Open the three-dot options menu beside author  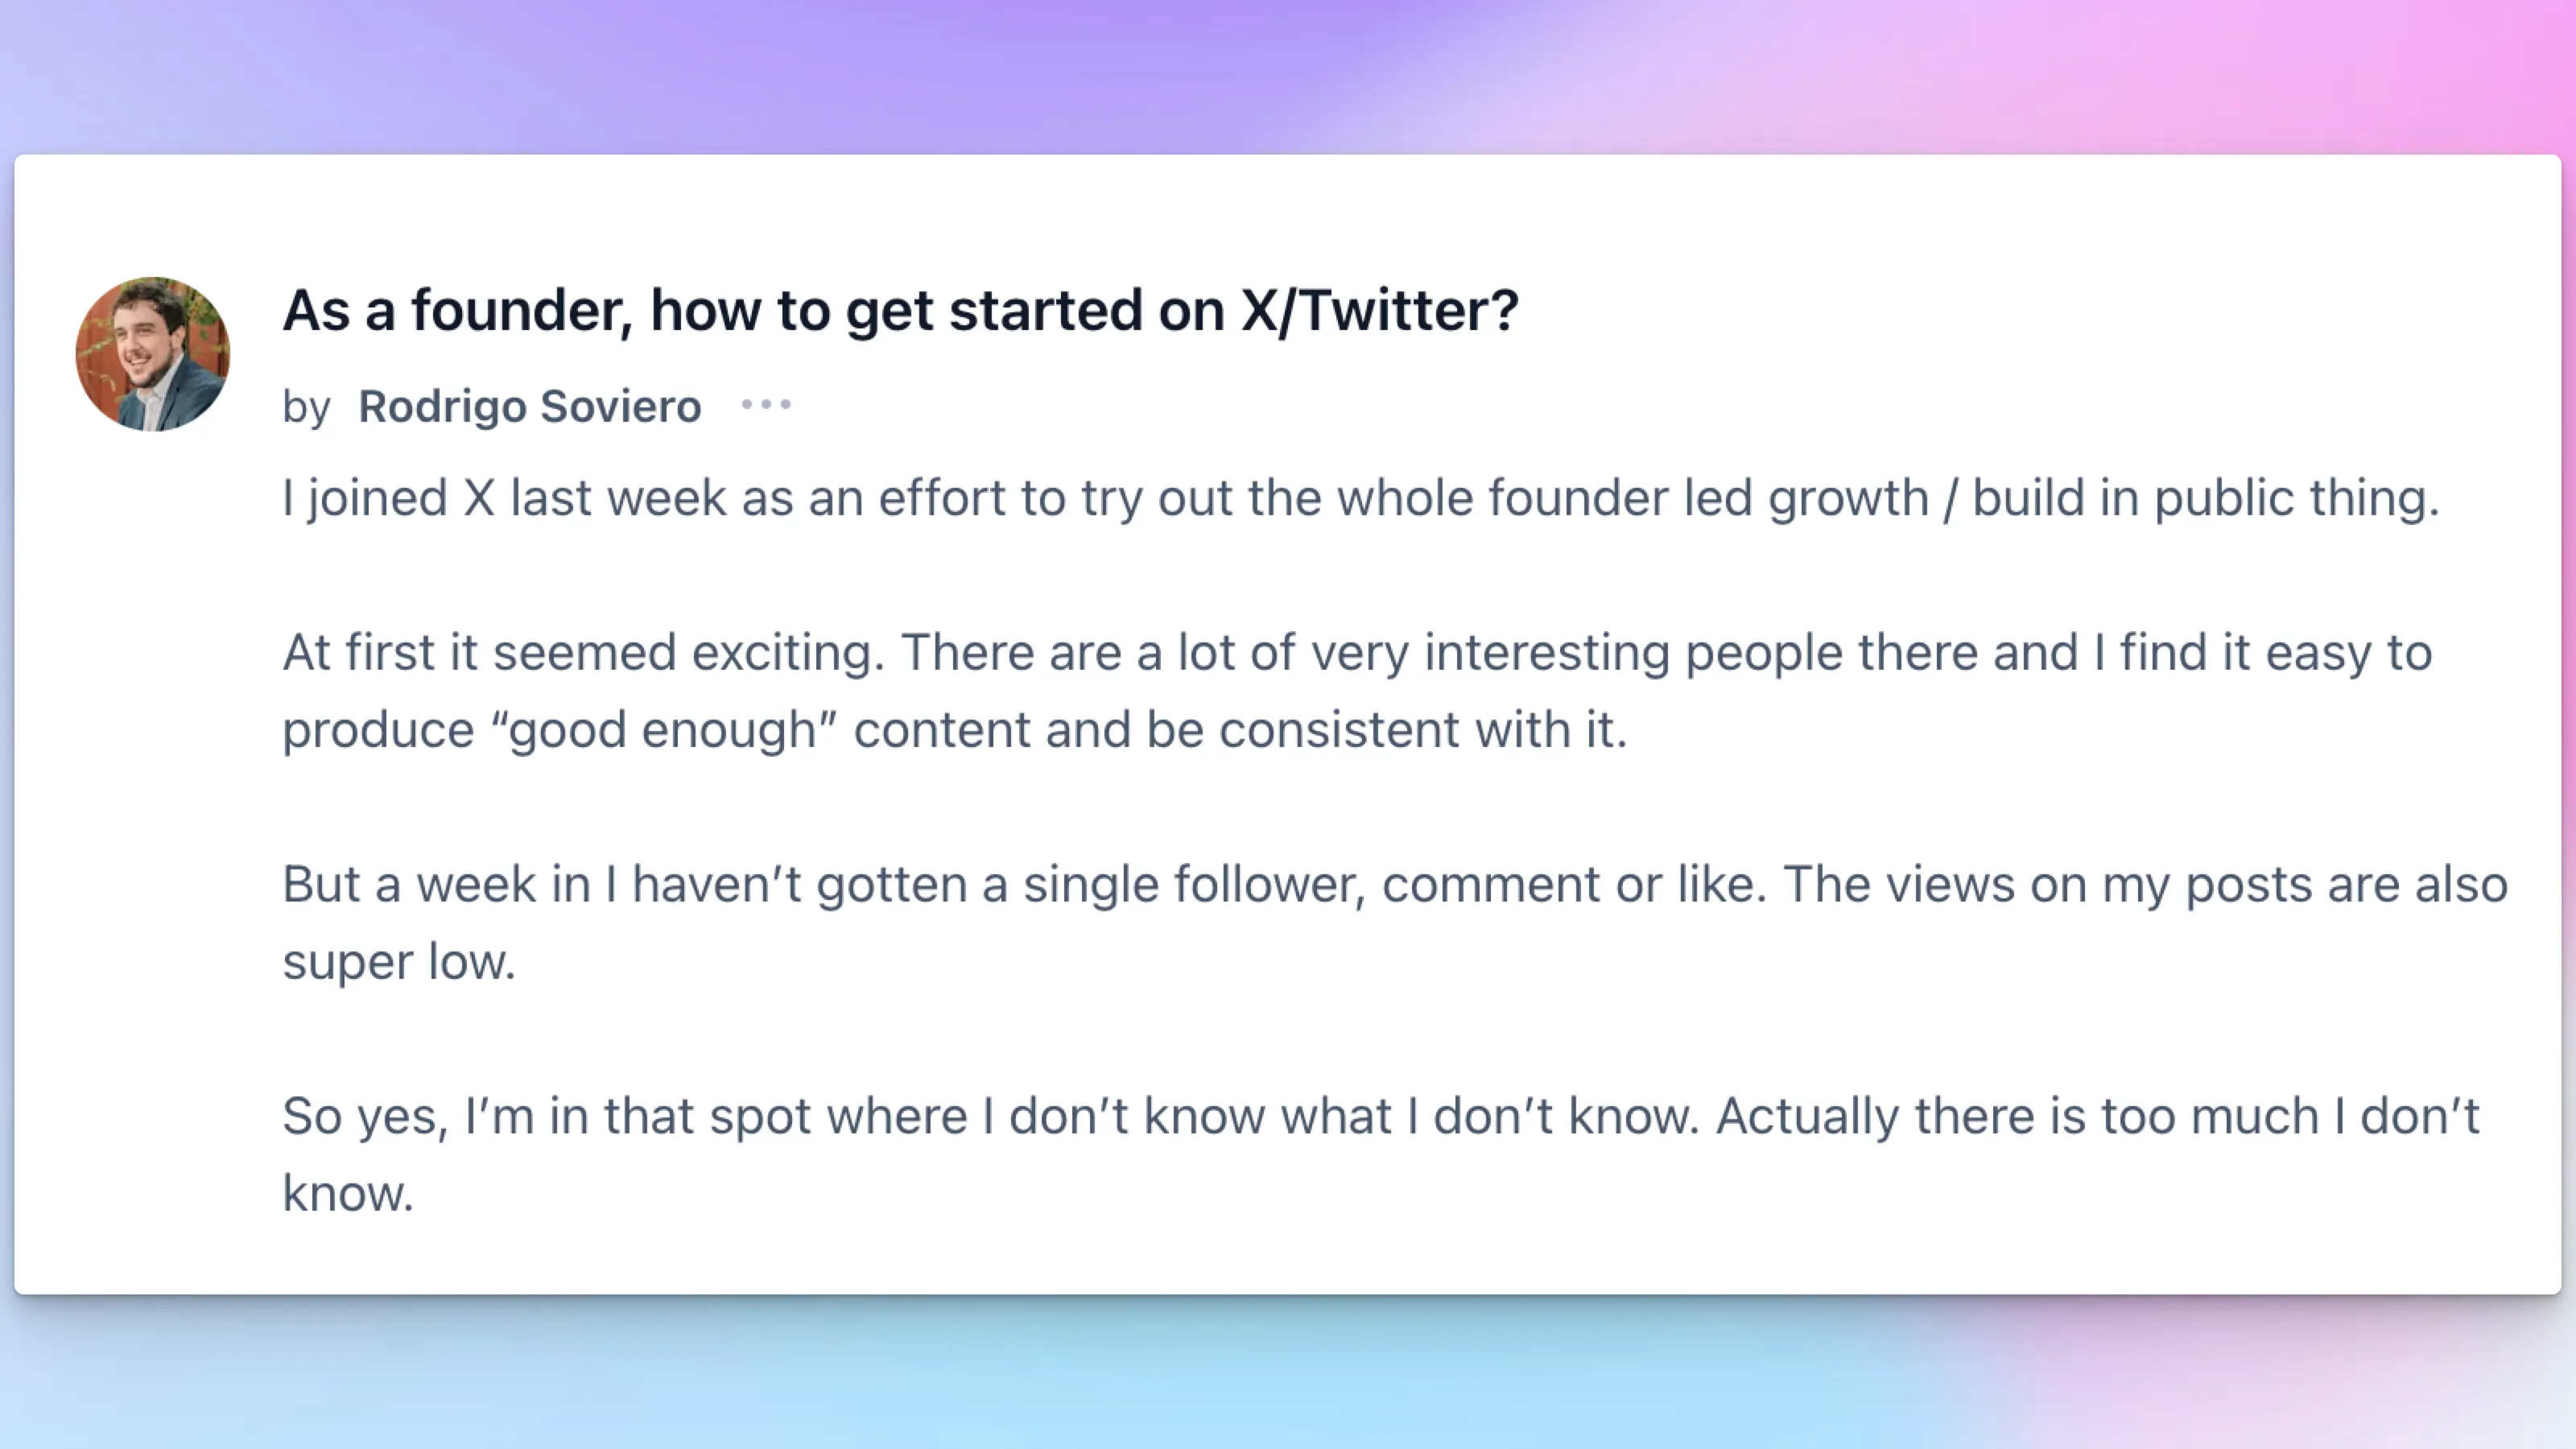[766, 405]
